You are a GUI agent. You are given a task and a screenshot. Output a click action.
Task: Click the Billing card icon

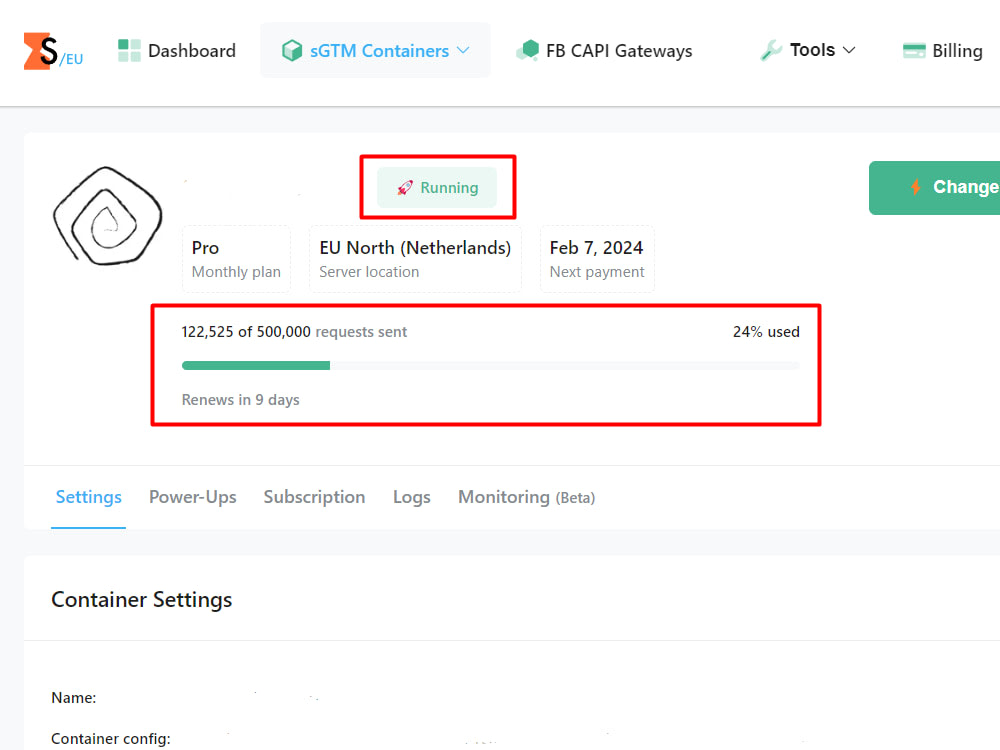point(914,50)
